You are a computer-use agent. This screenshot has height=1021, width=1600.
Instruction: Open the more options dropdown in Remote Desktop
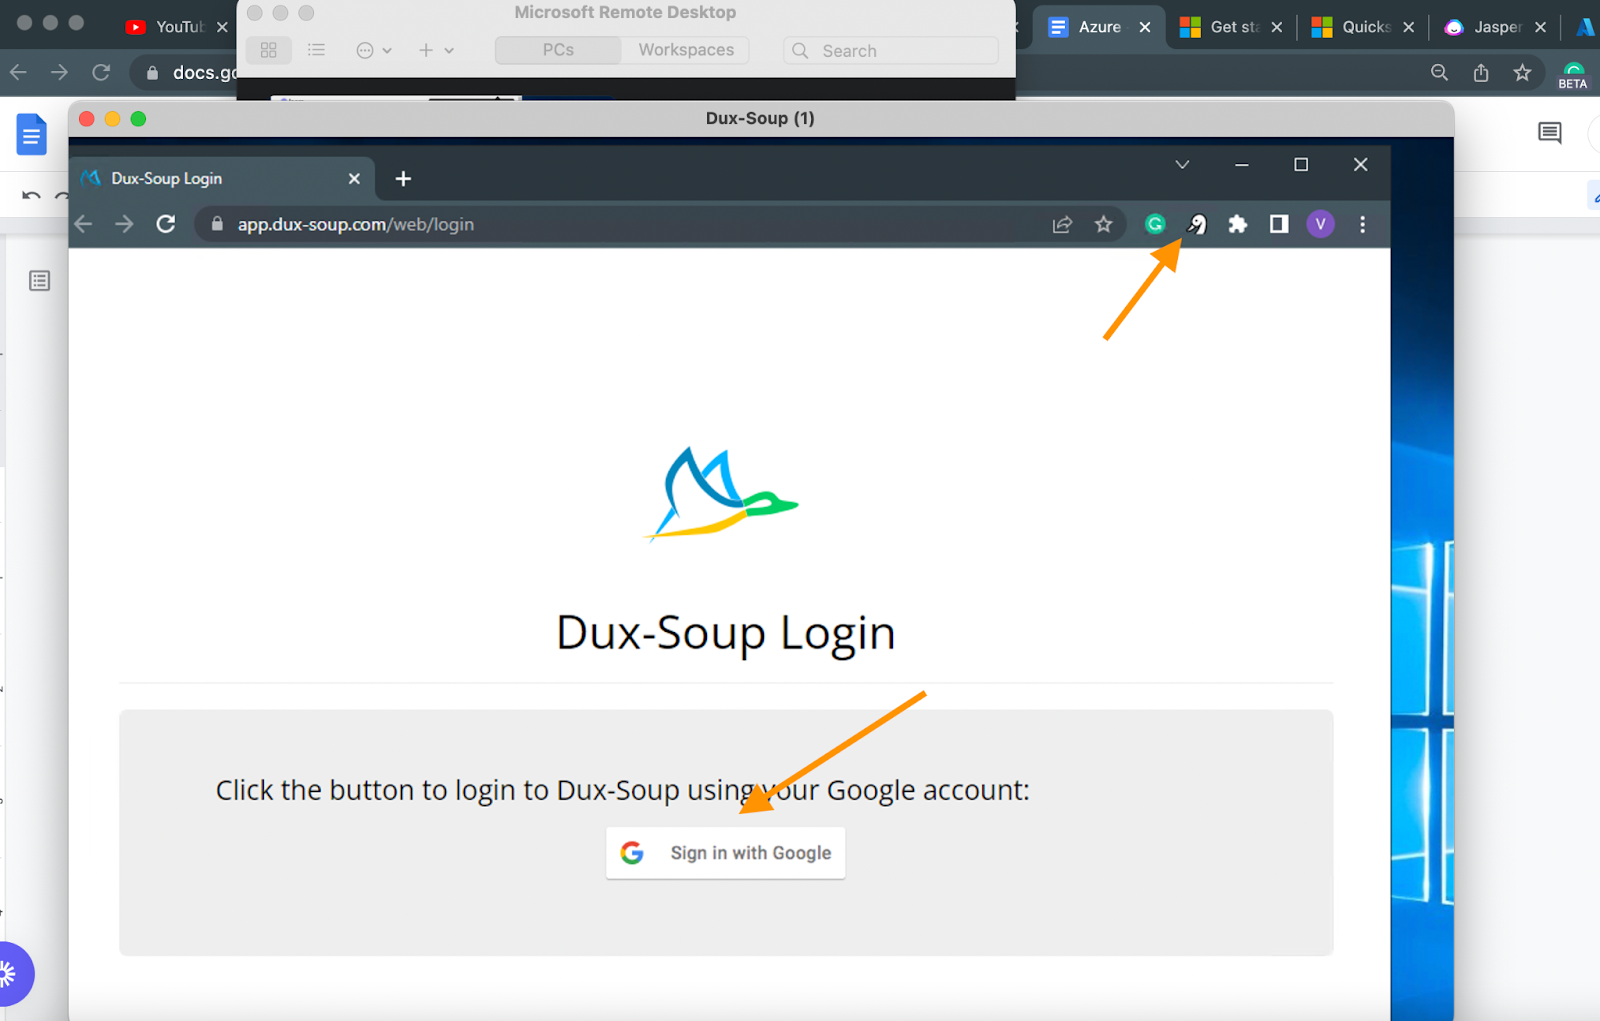pos(374,50)
